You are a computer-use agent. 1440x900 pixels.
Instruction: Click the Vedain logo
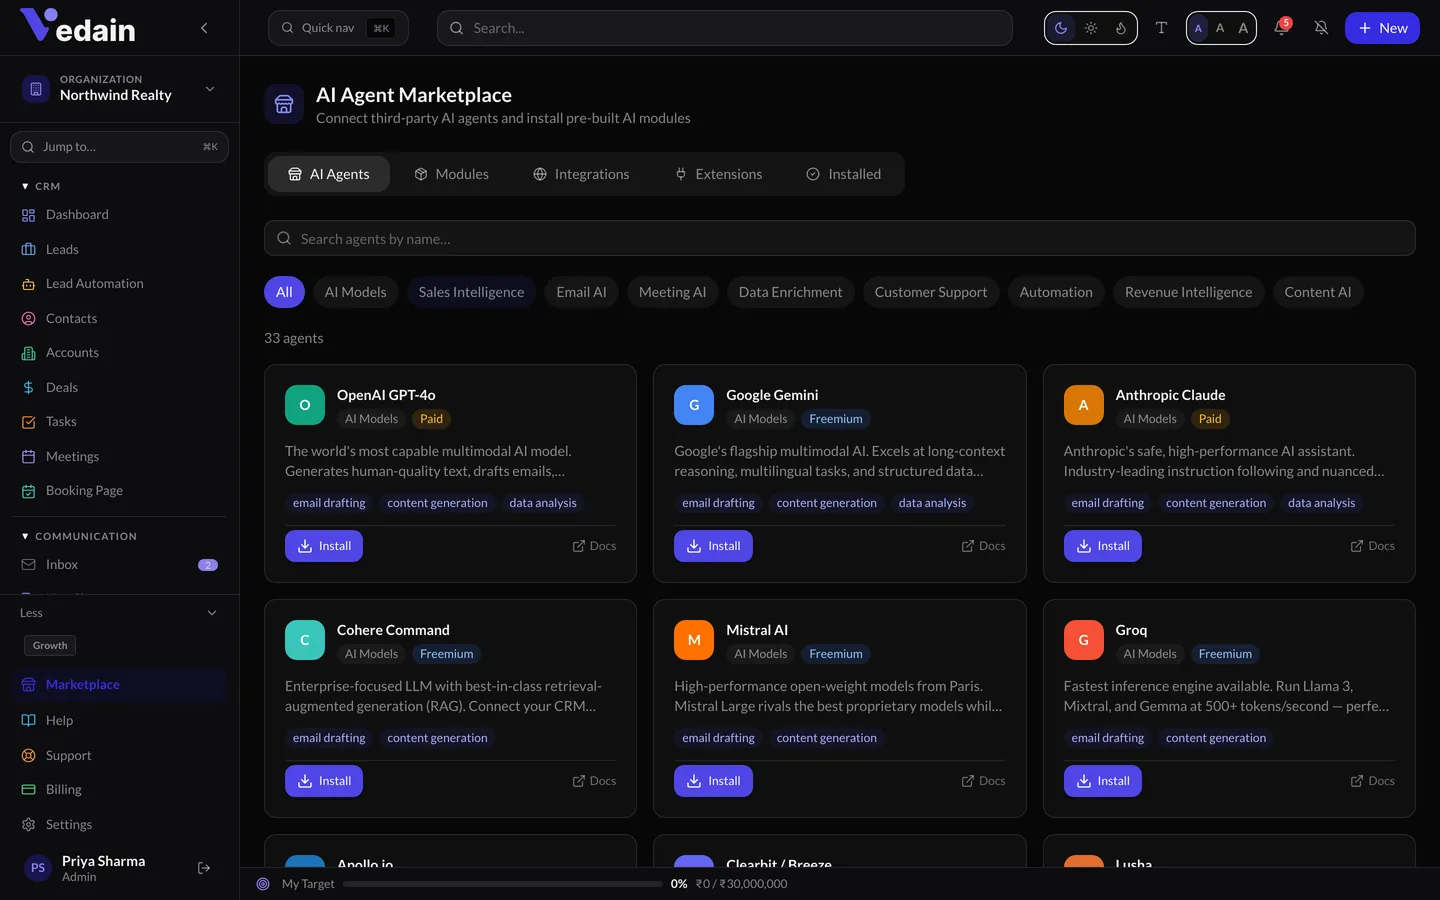point(78,27)
